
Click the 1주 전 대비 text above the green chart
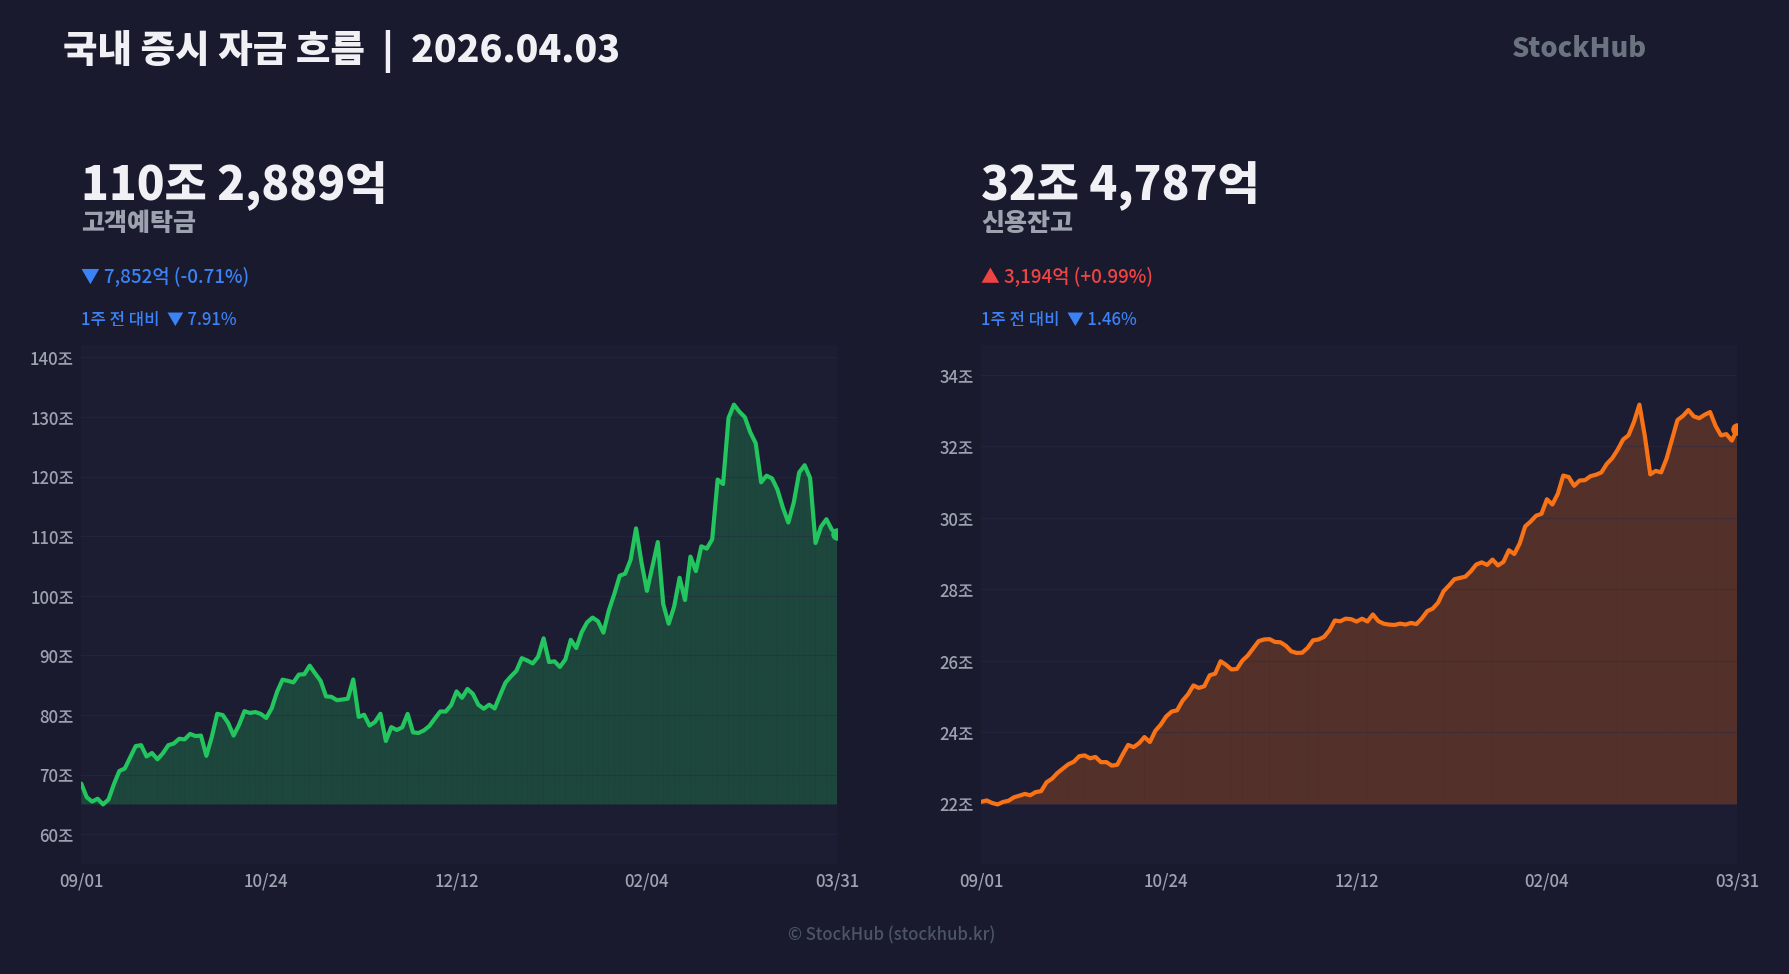(120, 319)
